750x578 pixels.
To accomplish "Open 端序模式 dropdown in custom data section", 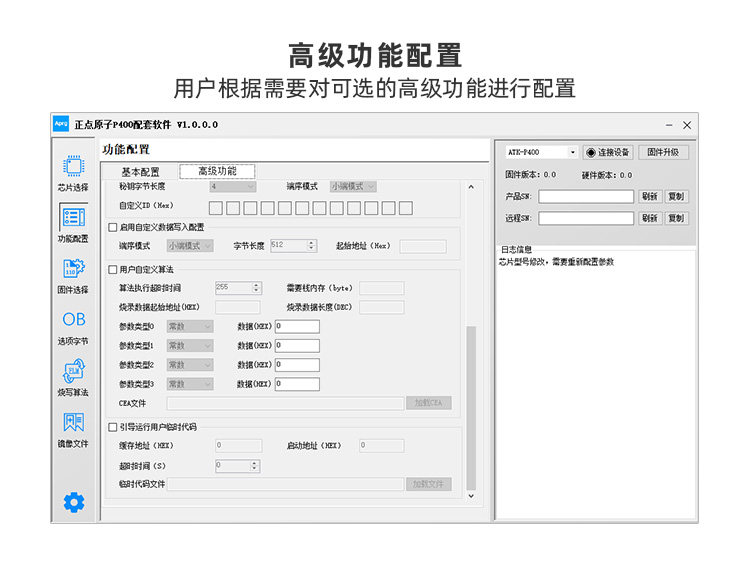I will coord(190,245).
